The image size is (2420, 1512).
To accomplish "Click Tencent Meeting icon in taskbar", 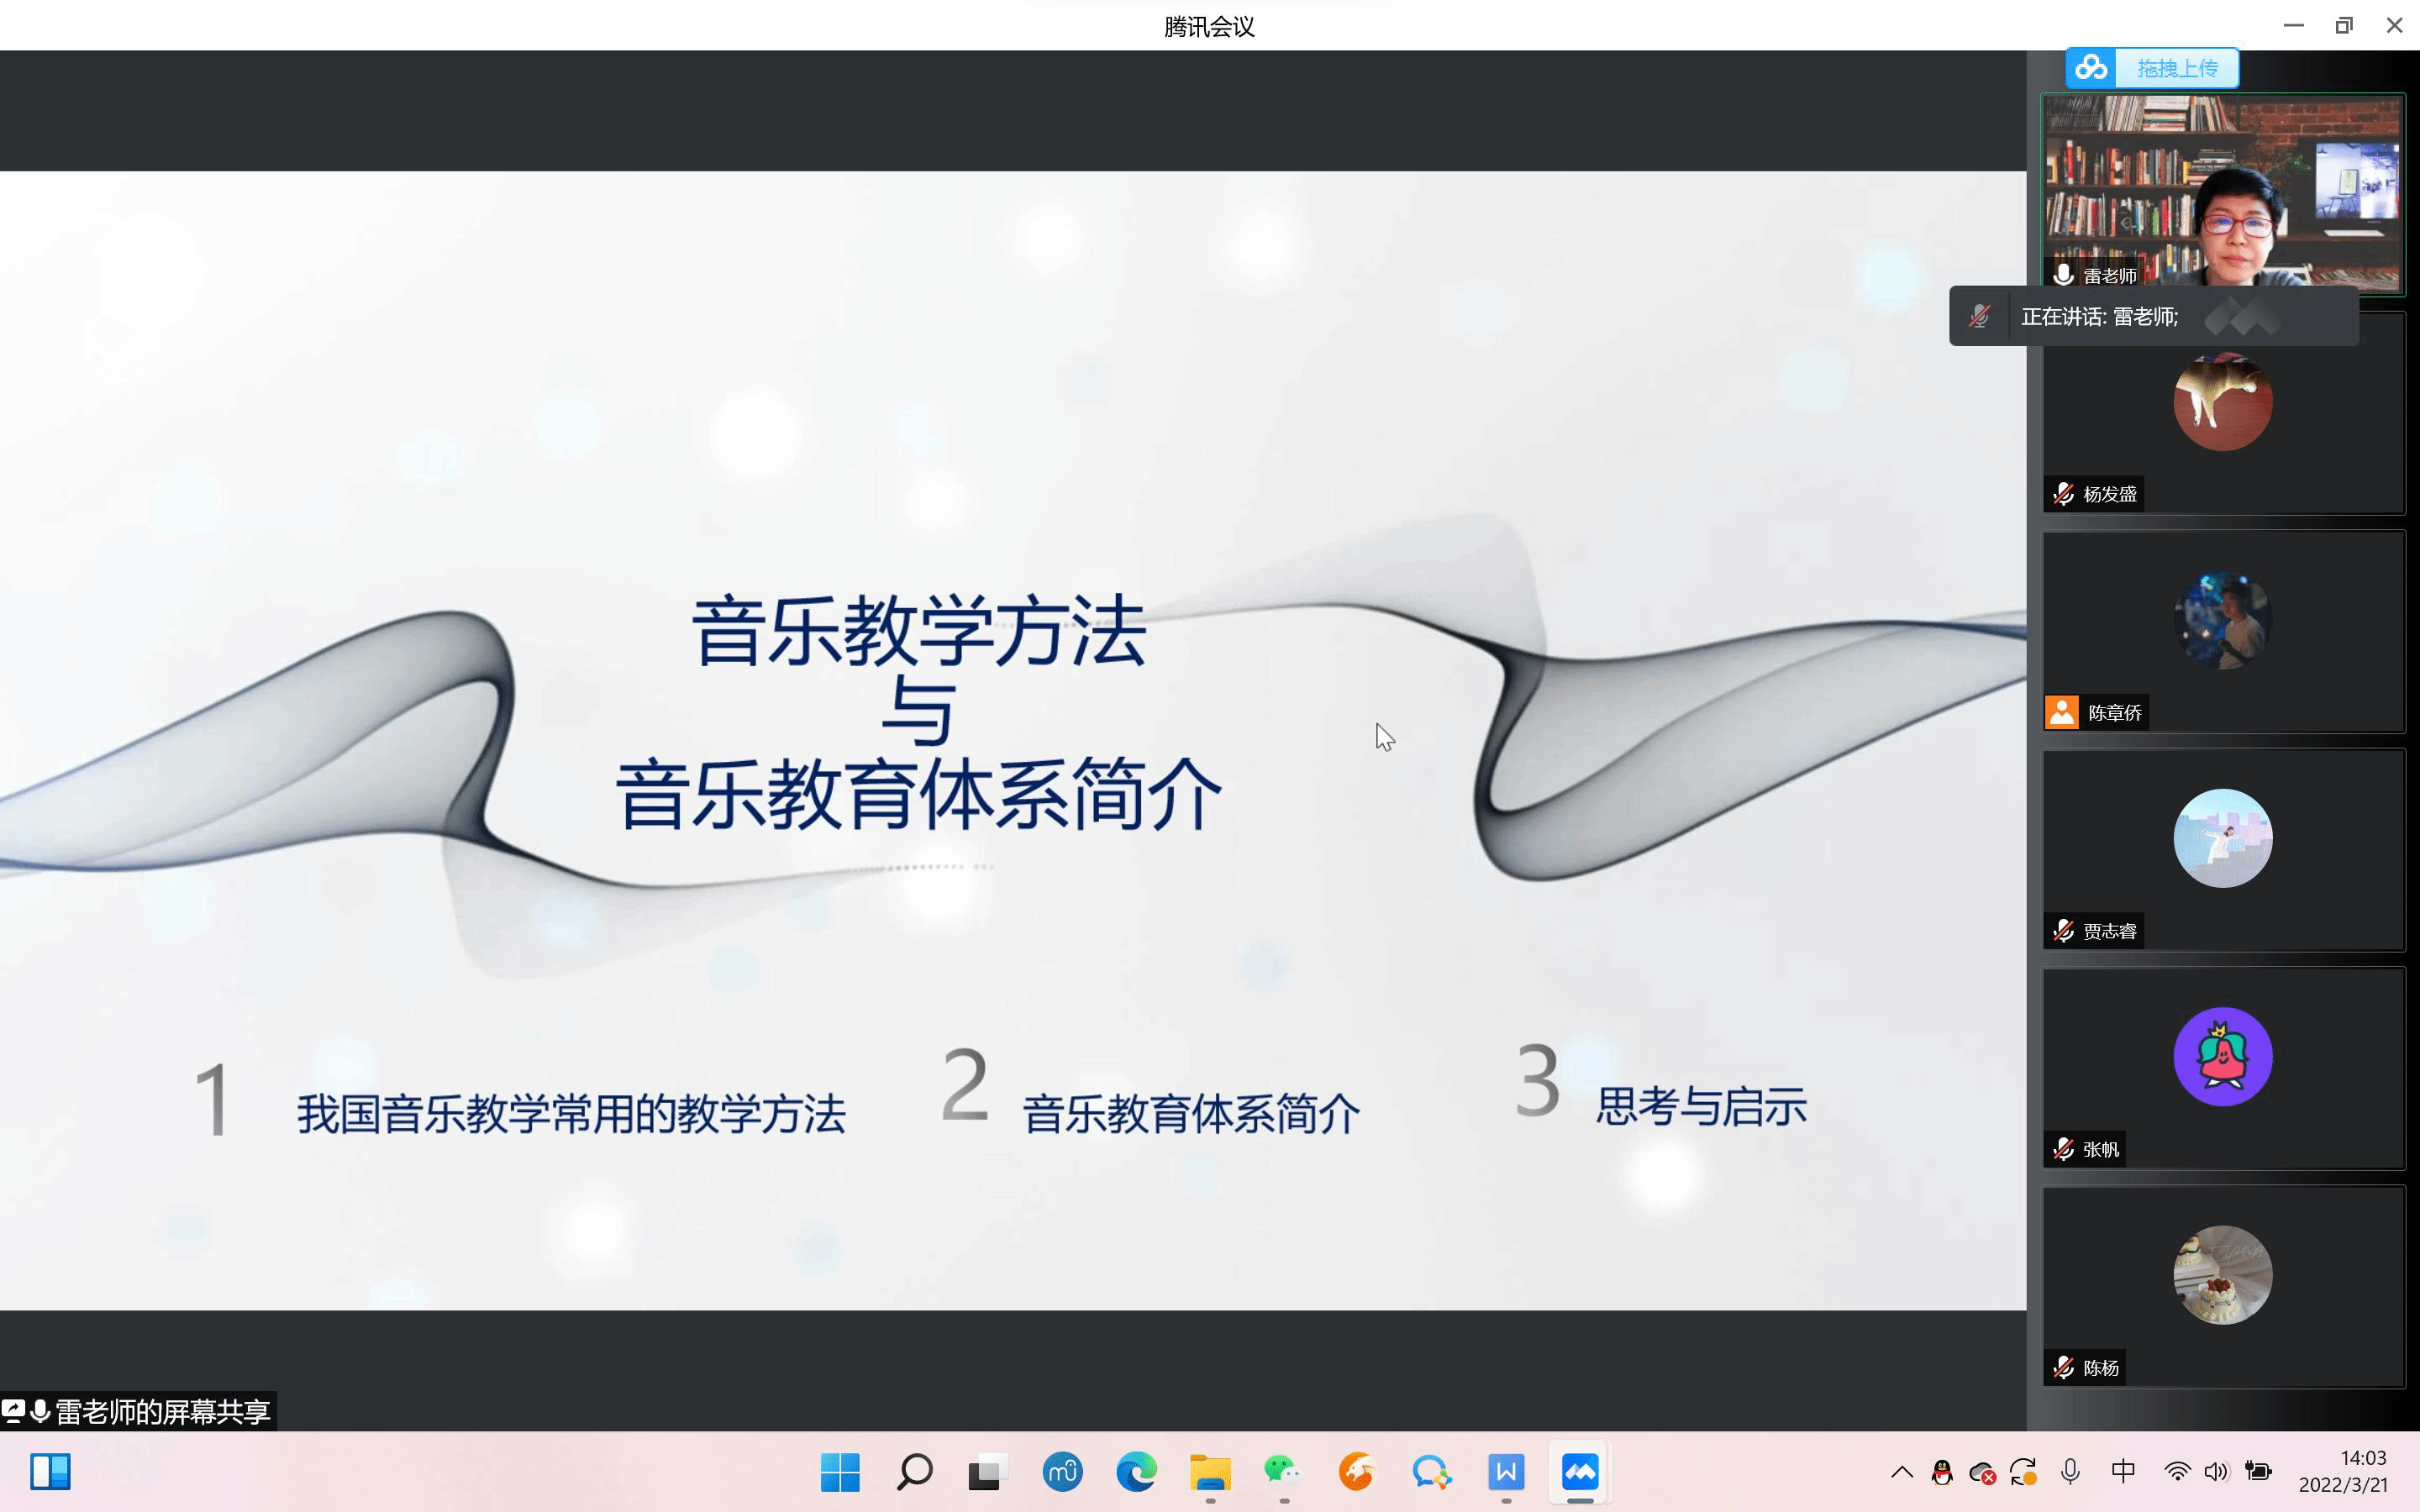I will pos(1580,1472).
